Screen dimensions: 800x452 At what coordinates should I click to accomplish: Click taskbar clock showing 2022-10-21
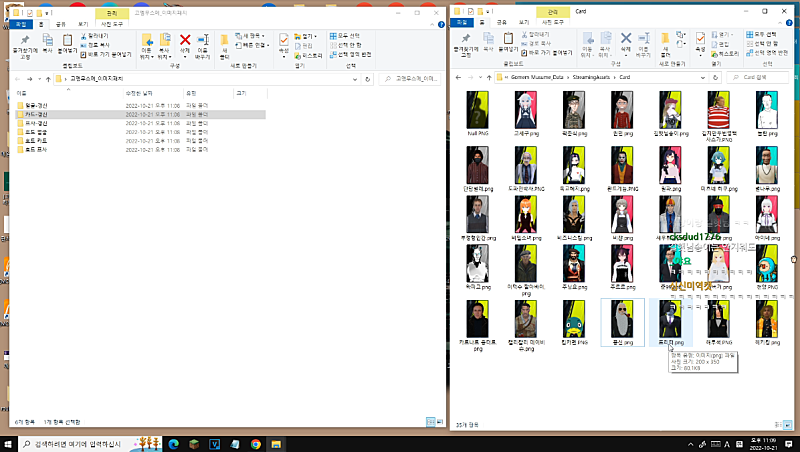pyautogui.click(x=764, y=444)
